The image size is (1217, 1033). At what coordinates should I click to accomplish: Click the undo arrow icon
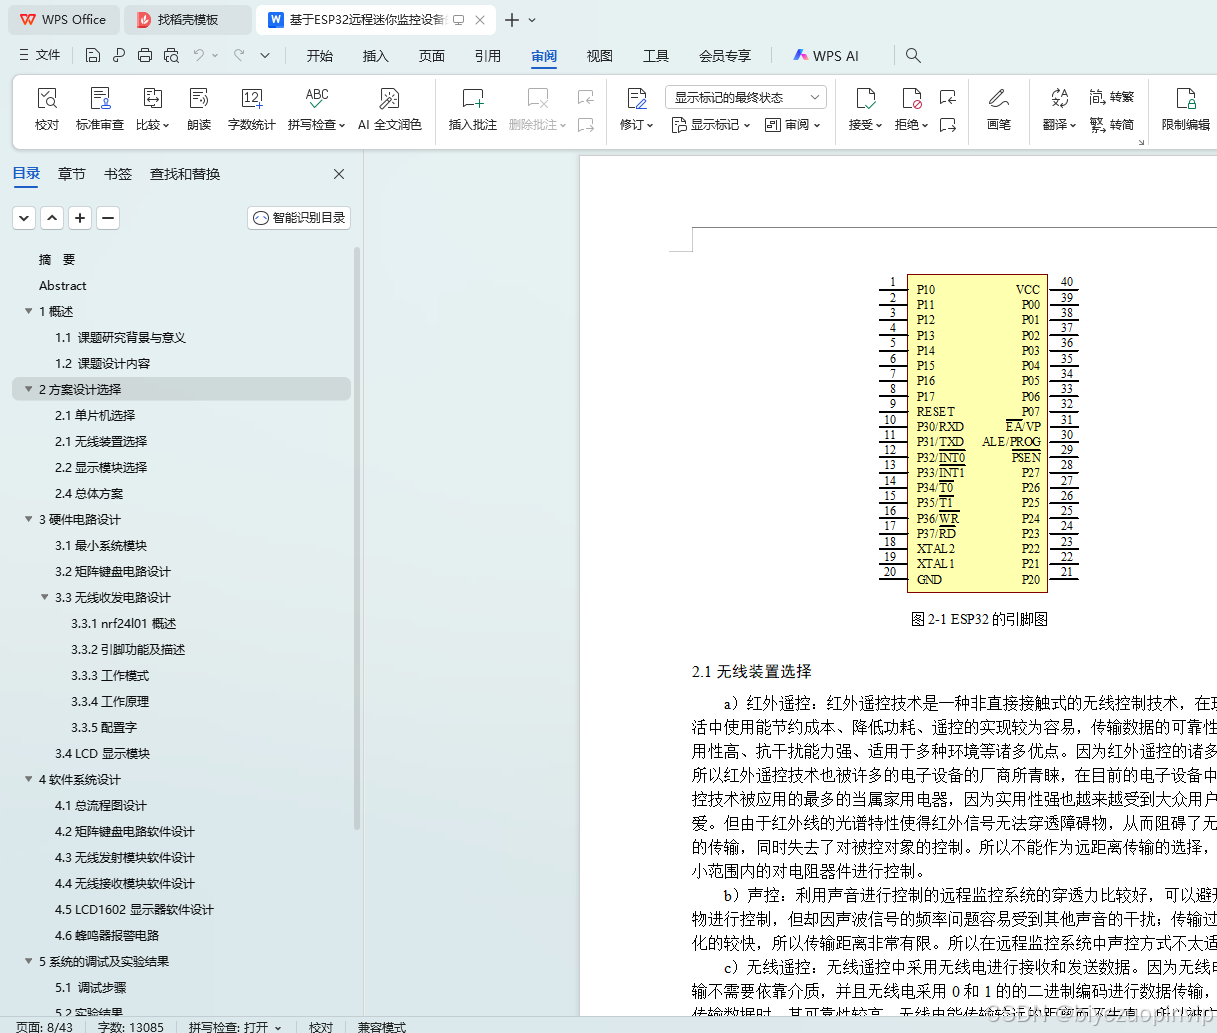coord(199,55)
